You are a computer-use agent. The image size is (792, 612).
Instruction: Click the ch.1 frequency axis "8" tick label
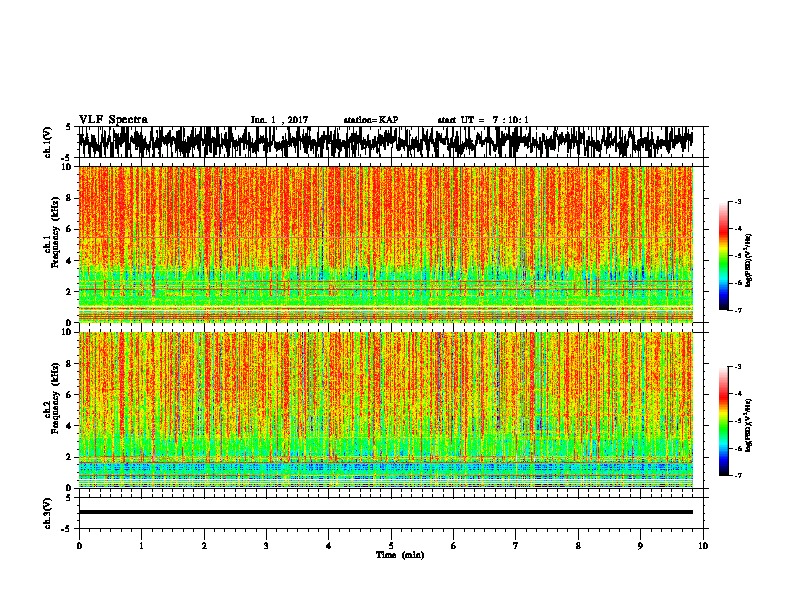(70, 198)
